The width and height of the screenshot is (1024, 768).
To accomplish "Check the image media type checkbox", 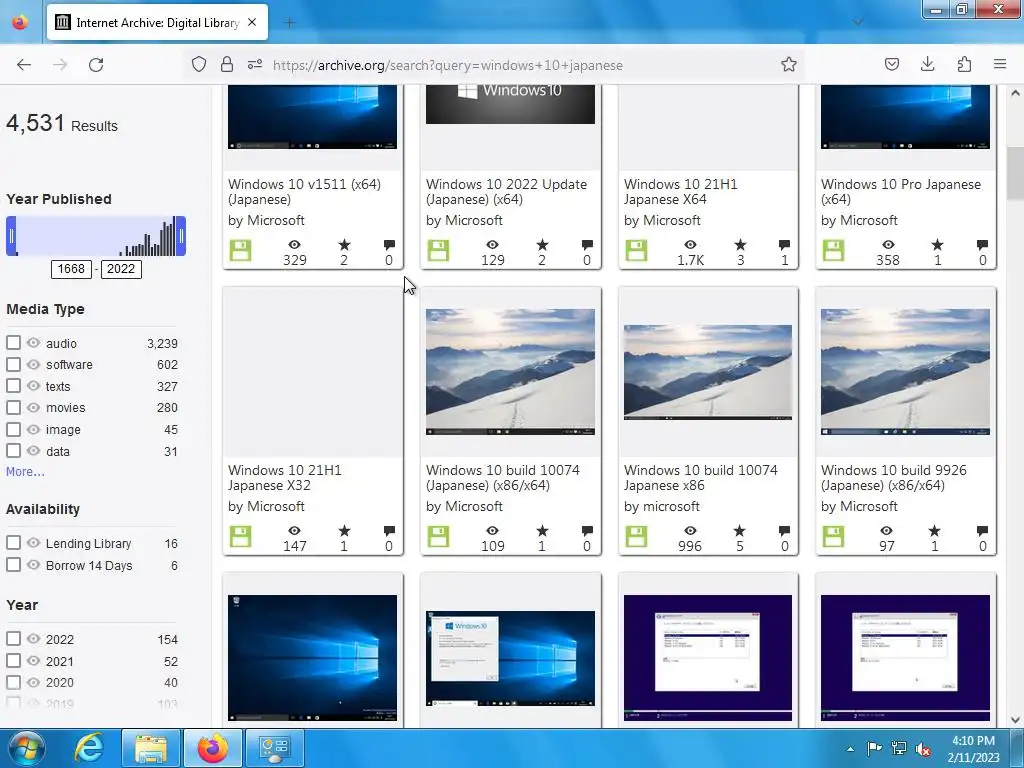I will [x=13, y=429].
